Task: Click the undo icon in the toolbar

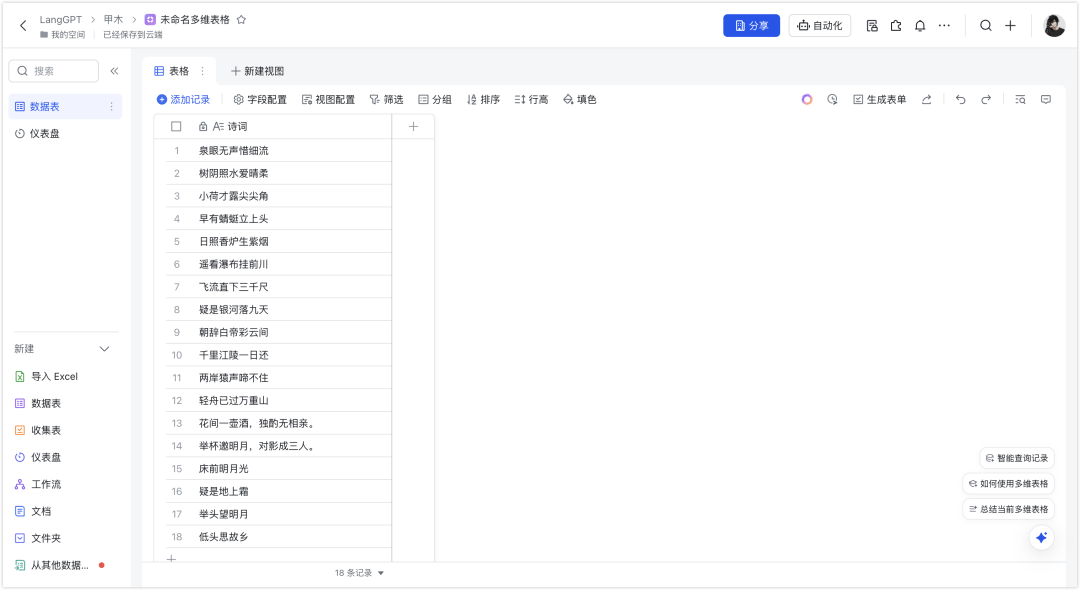Action: pos(960,99)
